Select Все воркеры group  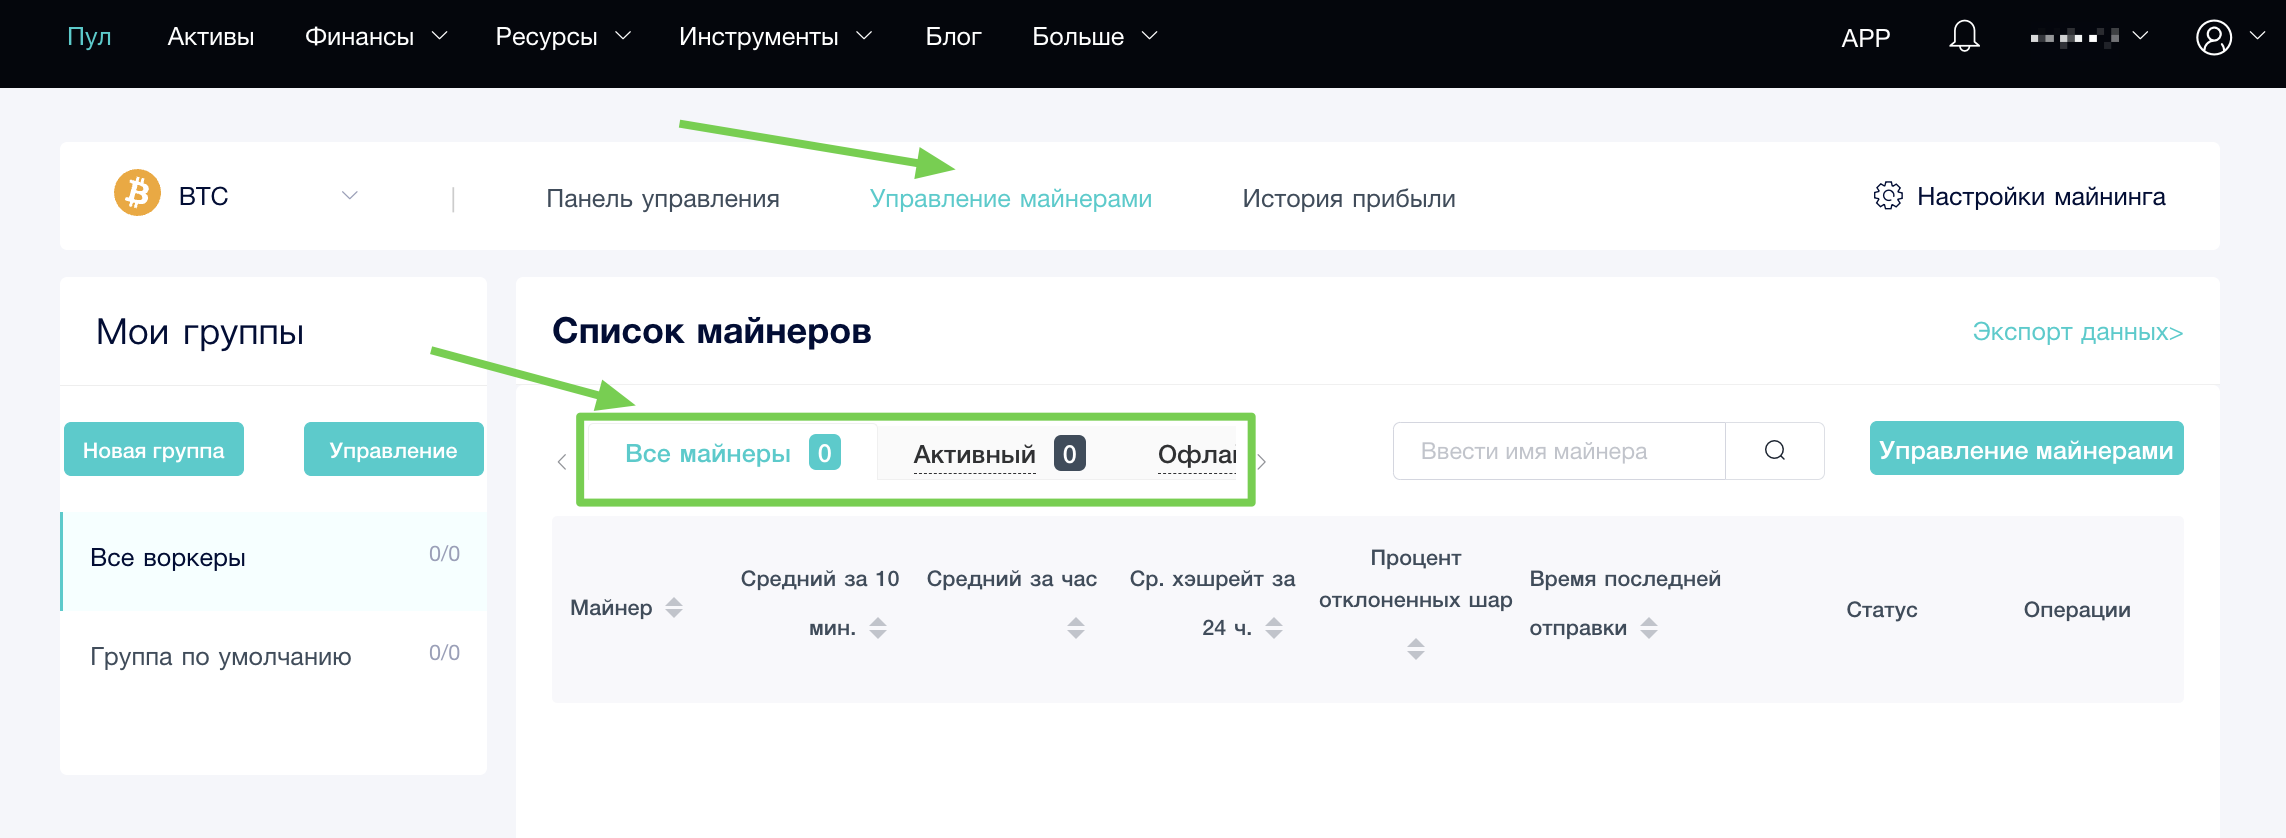[274, 561]
